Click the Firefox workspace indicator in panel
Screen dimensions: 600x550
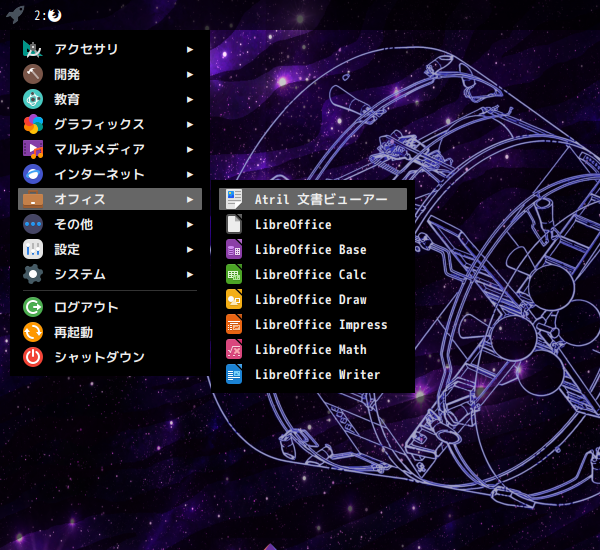coord(48,15)
